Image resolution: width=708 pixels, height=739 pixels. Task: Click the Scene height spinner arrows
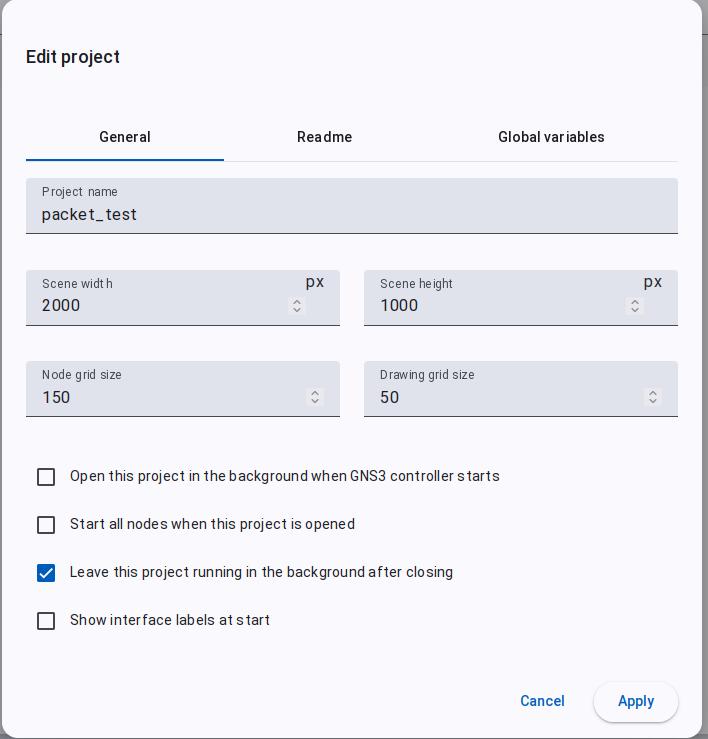635,305
